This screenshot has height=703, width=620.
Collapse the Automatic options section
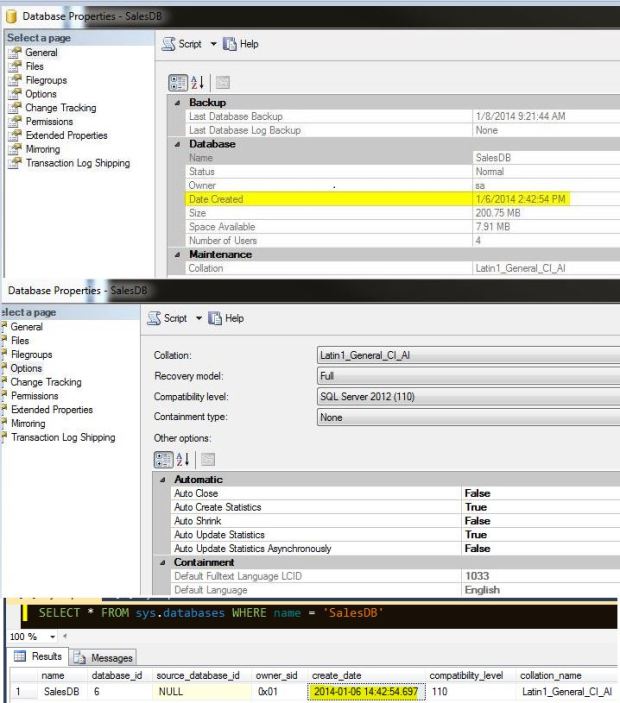[162, 480]
